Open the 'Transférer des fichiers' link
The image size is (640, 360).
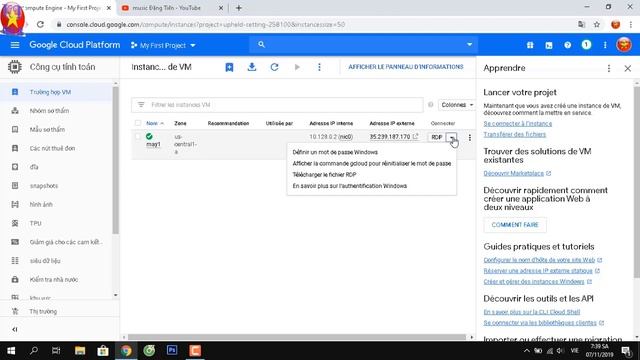click(514, 134)
